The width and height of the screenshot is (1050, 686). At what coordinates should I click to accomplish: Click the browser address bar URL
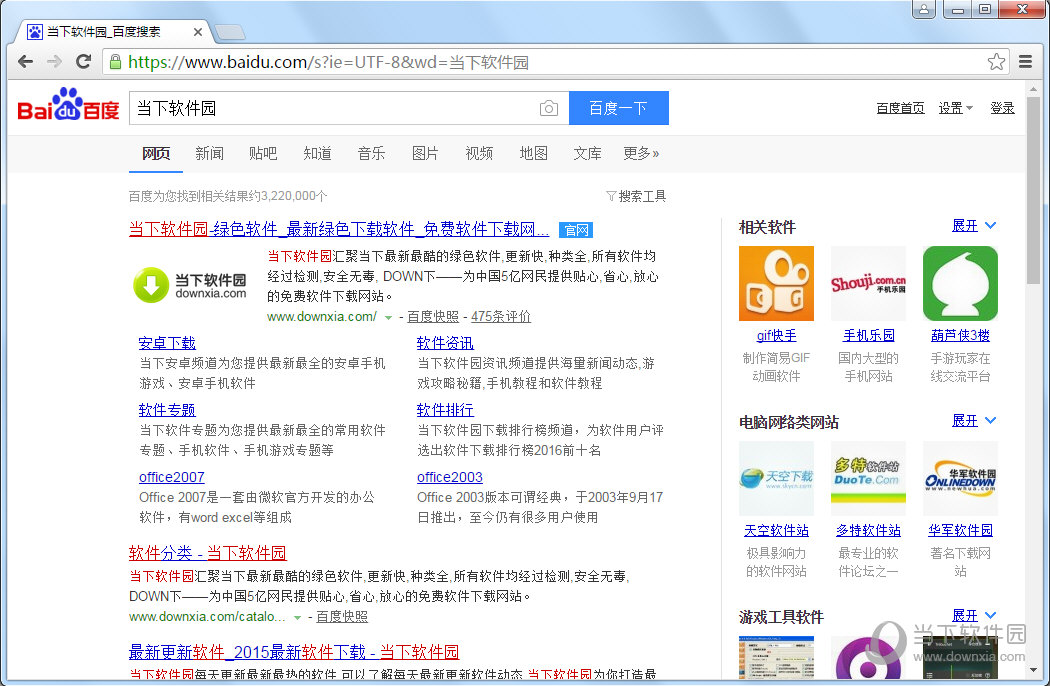(x=328, y=62)
